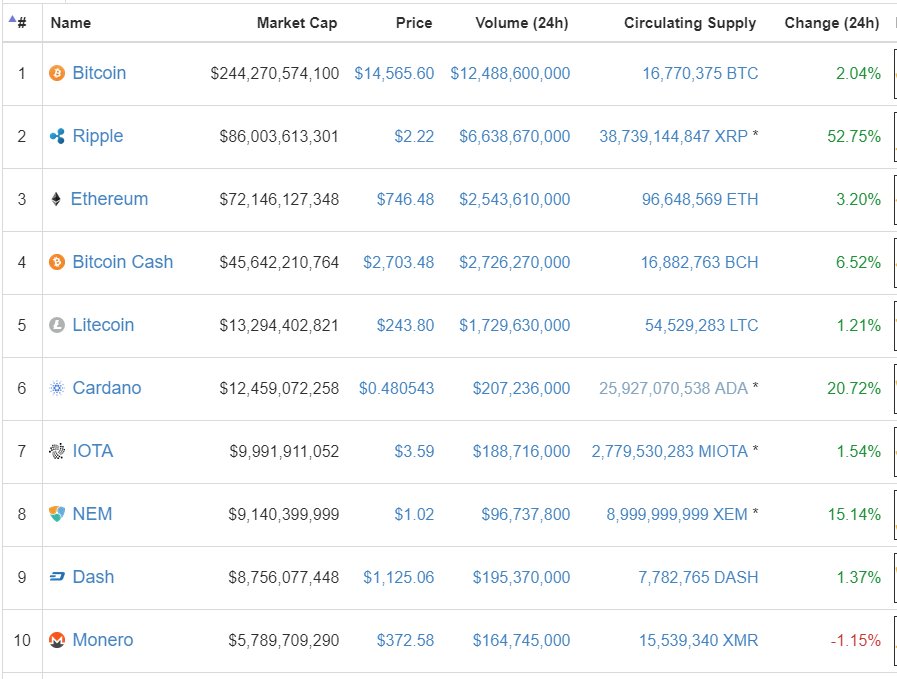This screenshot has width=897, height=679.
Task: Click the Cardano logo icon
Action: tap(57, 388)
